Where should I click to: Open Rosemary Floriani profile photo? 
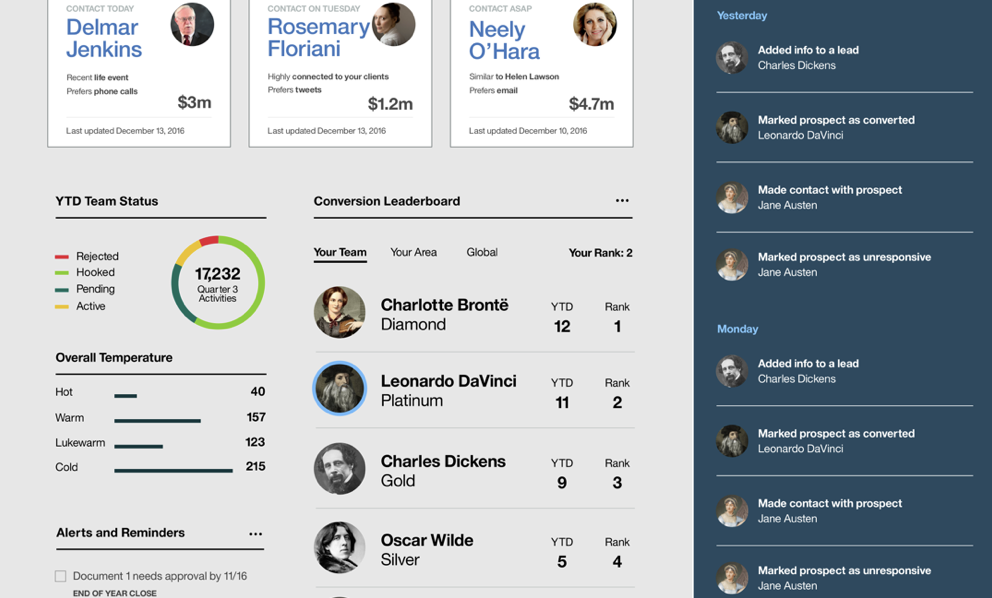coord(394,24)
